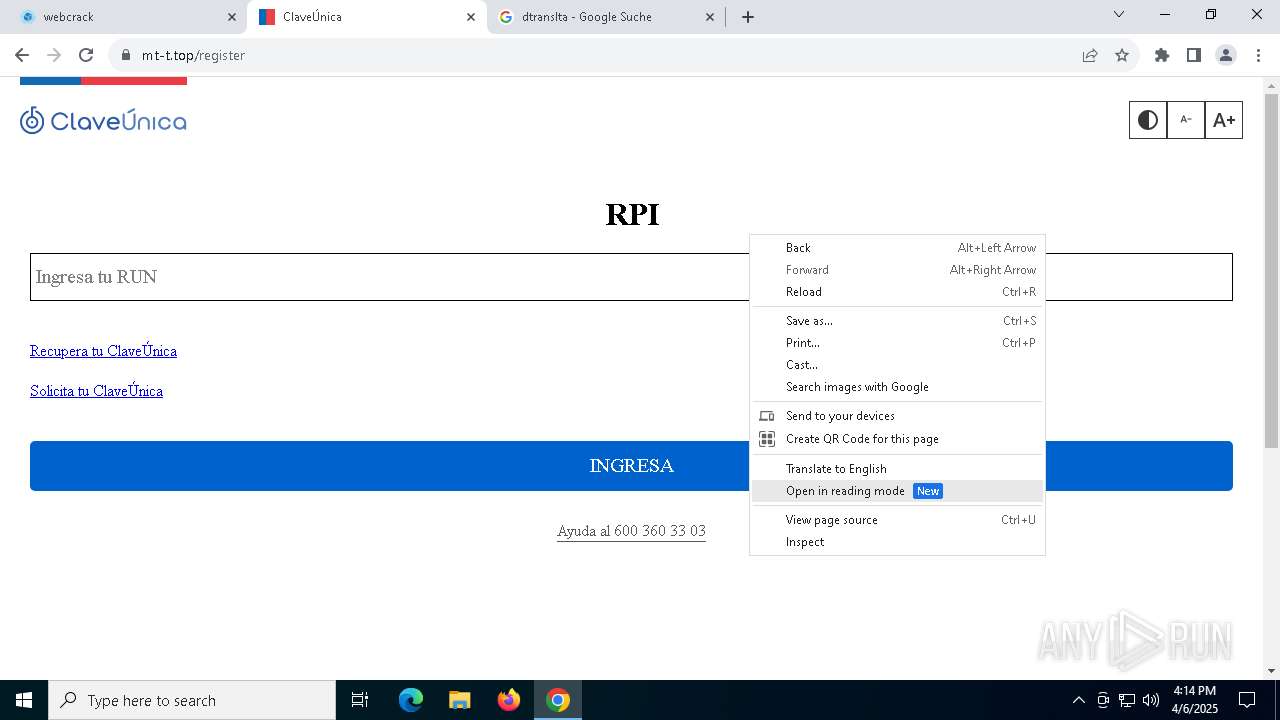
Task: Choose Back in context menu
Action: (897, 248)
